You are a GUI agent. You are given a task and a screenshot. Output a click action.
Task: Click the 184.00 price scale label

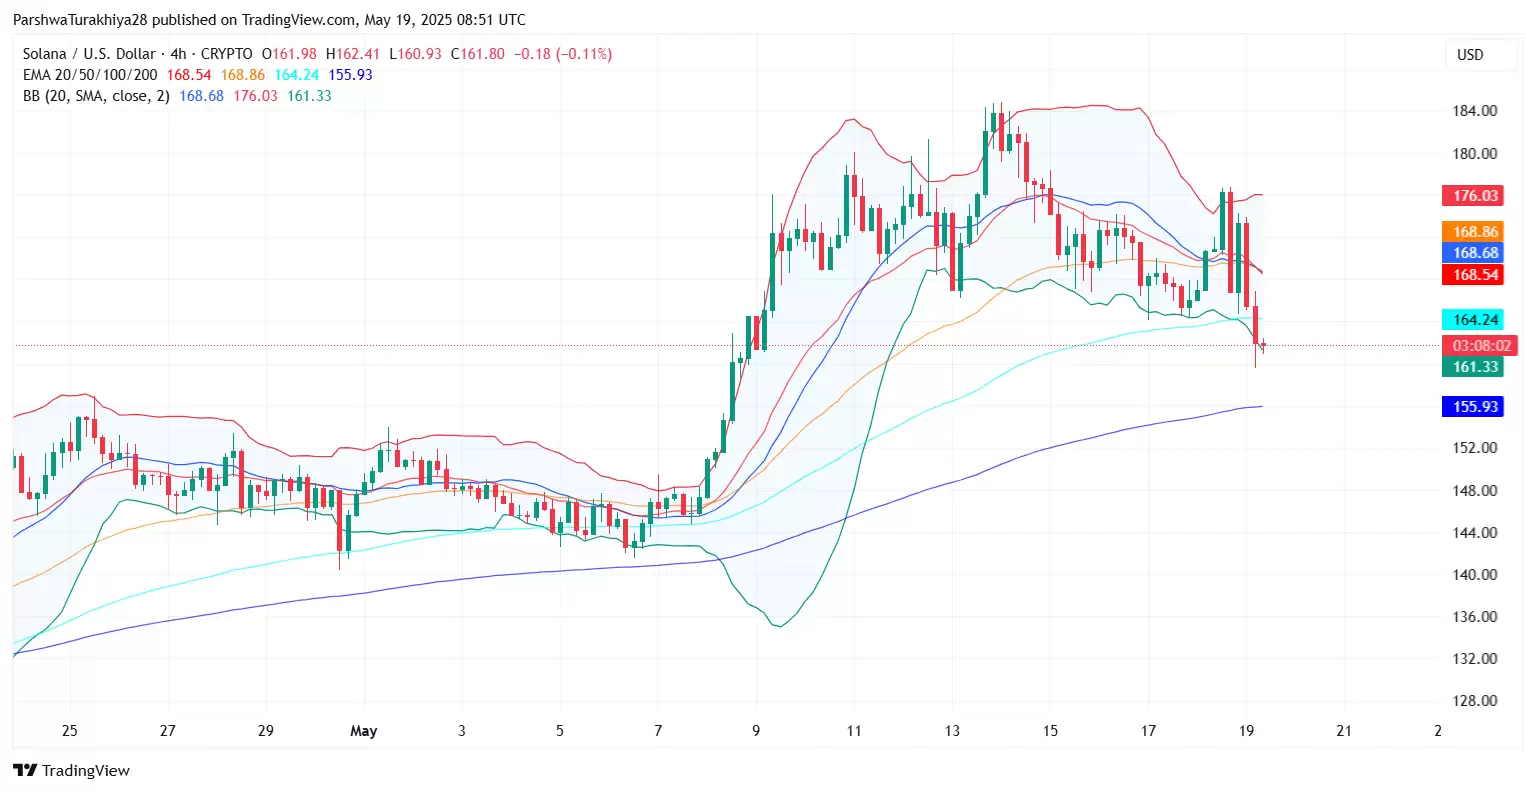click(x=1474, y=111)
